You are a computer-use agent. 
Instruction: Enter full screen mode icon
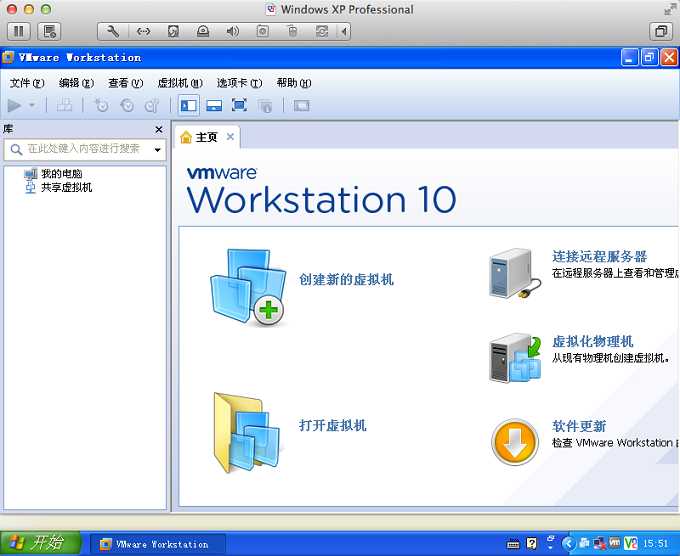tap(239, 105)
